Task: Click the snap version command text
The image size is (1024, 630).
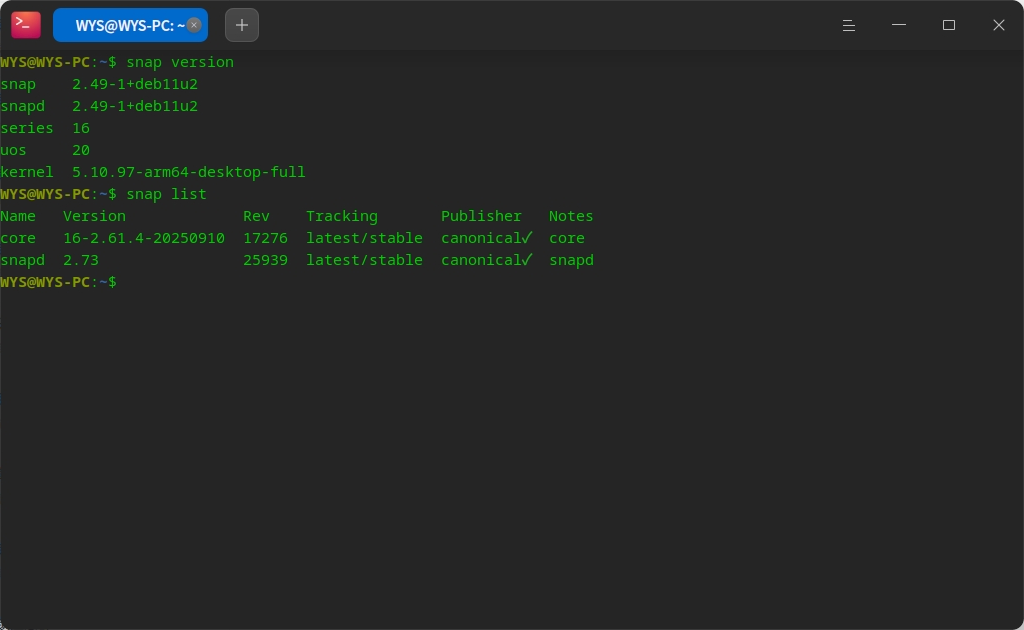Action: tap(177, 62)
